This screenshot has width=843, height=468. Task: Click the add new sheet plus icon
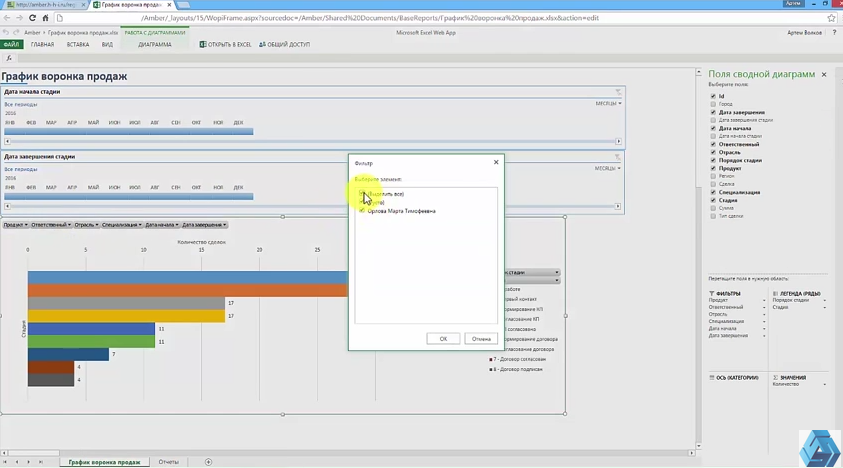pos(208,462)
